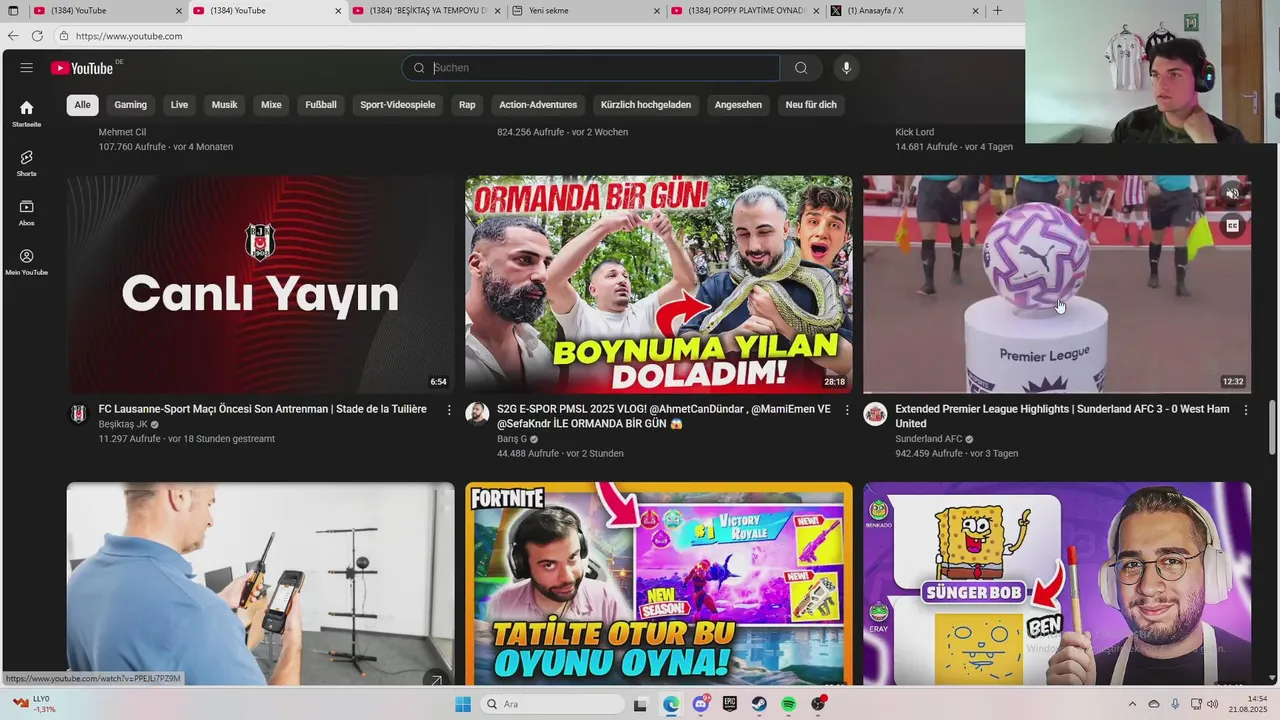Go back with browser back arrow

[13, 36]
